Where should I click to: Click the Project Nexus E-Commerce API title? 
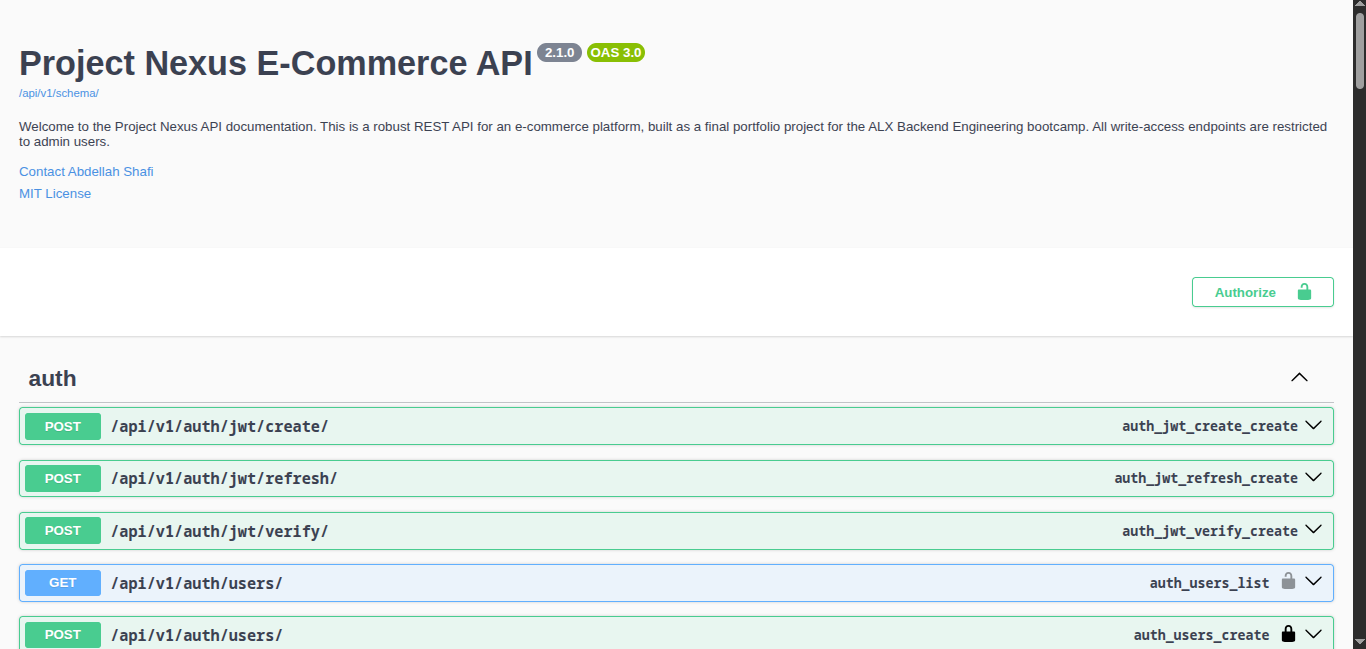(x=276, y=63)
